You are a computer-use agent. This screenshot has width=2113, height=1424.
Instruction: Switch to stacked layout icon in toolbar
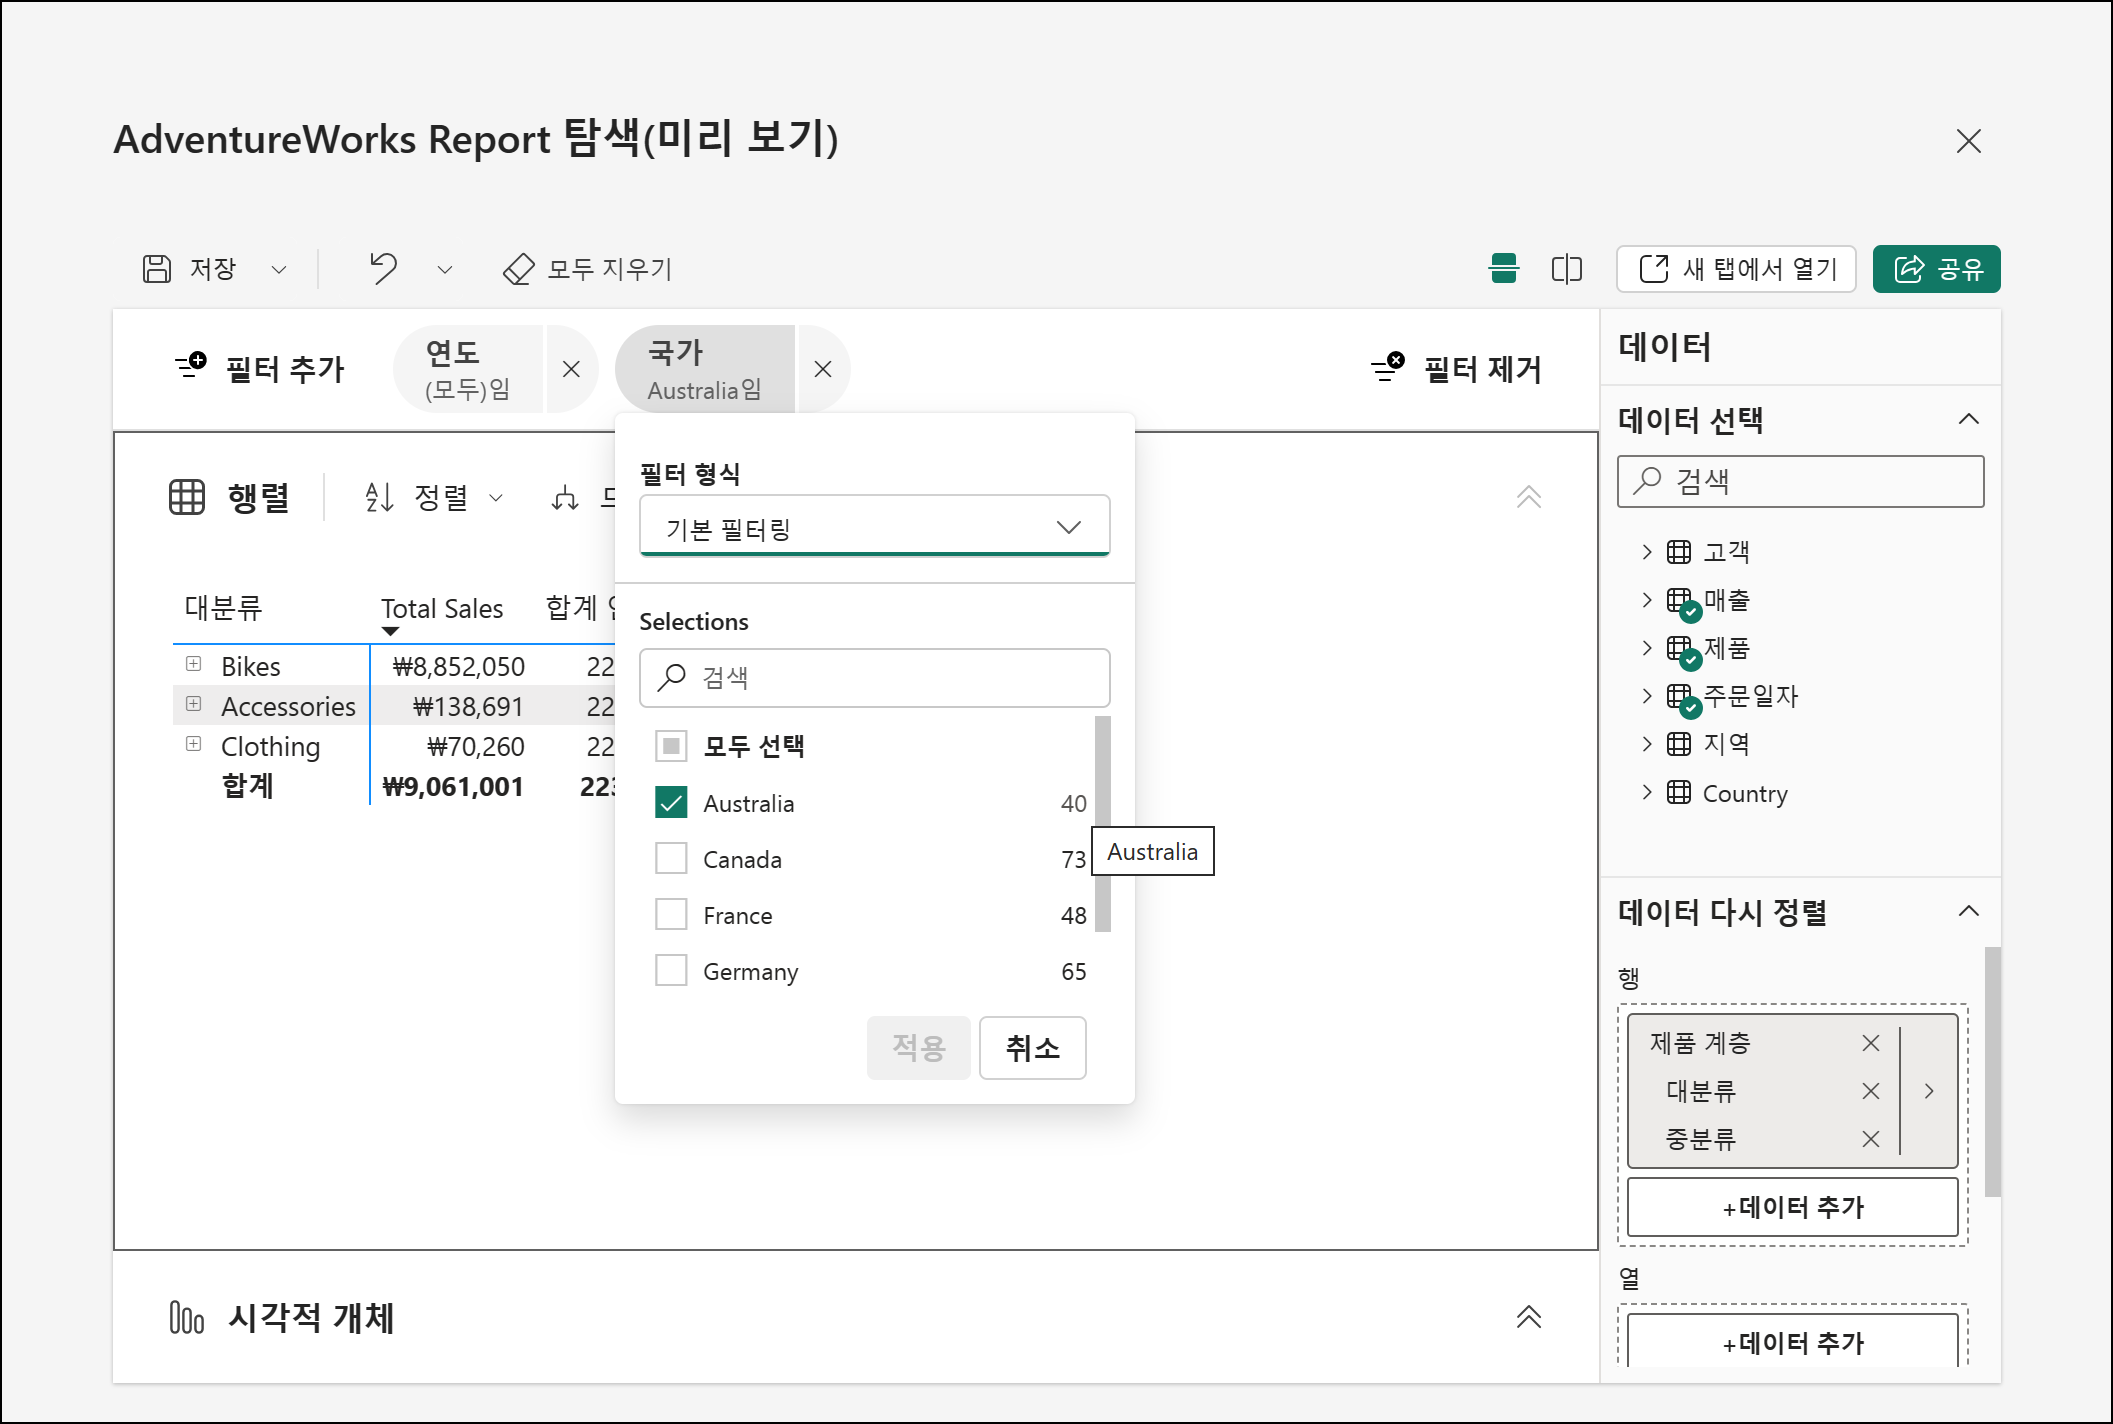[x=1503, y=268]
